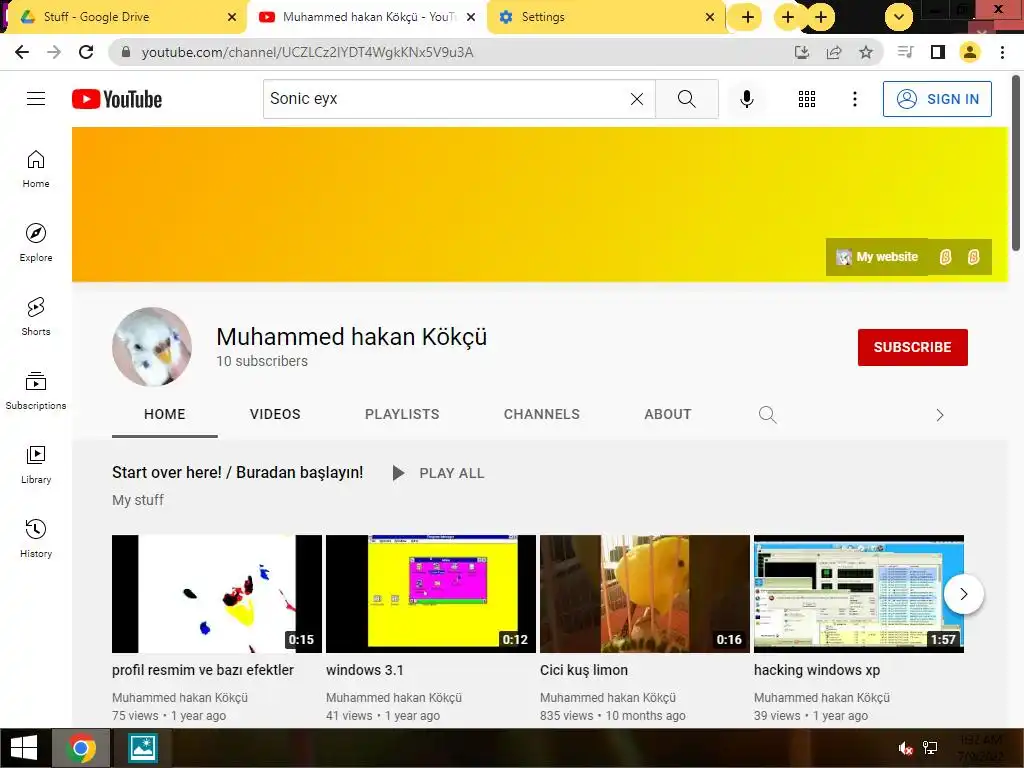Open the channel CHANNELS tab
Viewport: 1024px width, 768px height.
pyautogui.click(x=541, y=414)
